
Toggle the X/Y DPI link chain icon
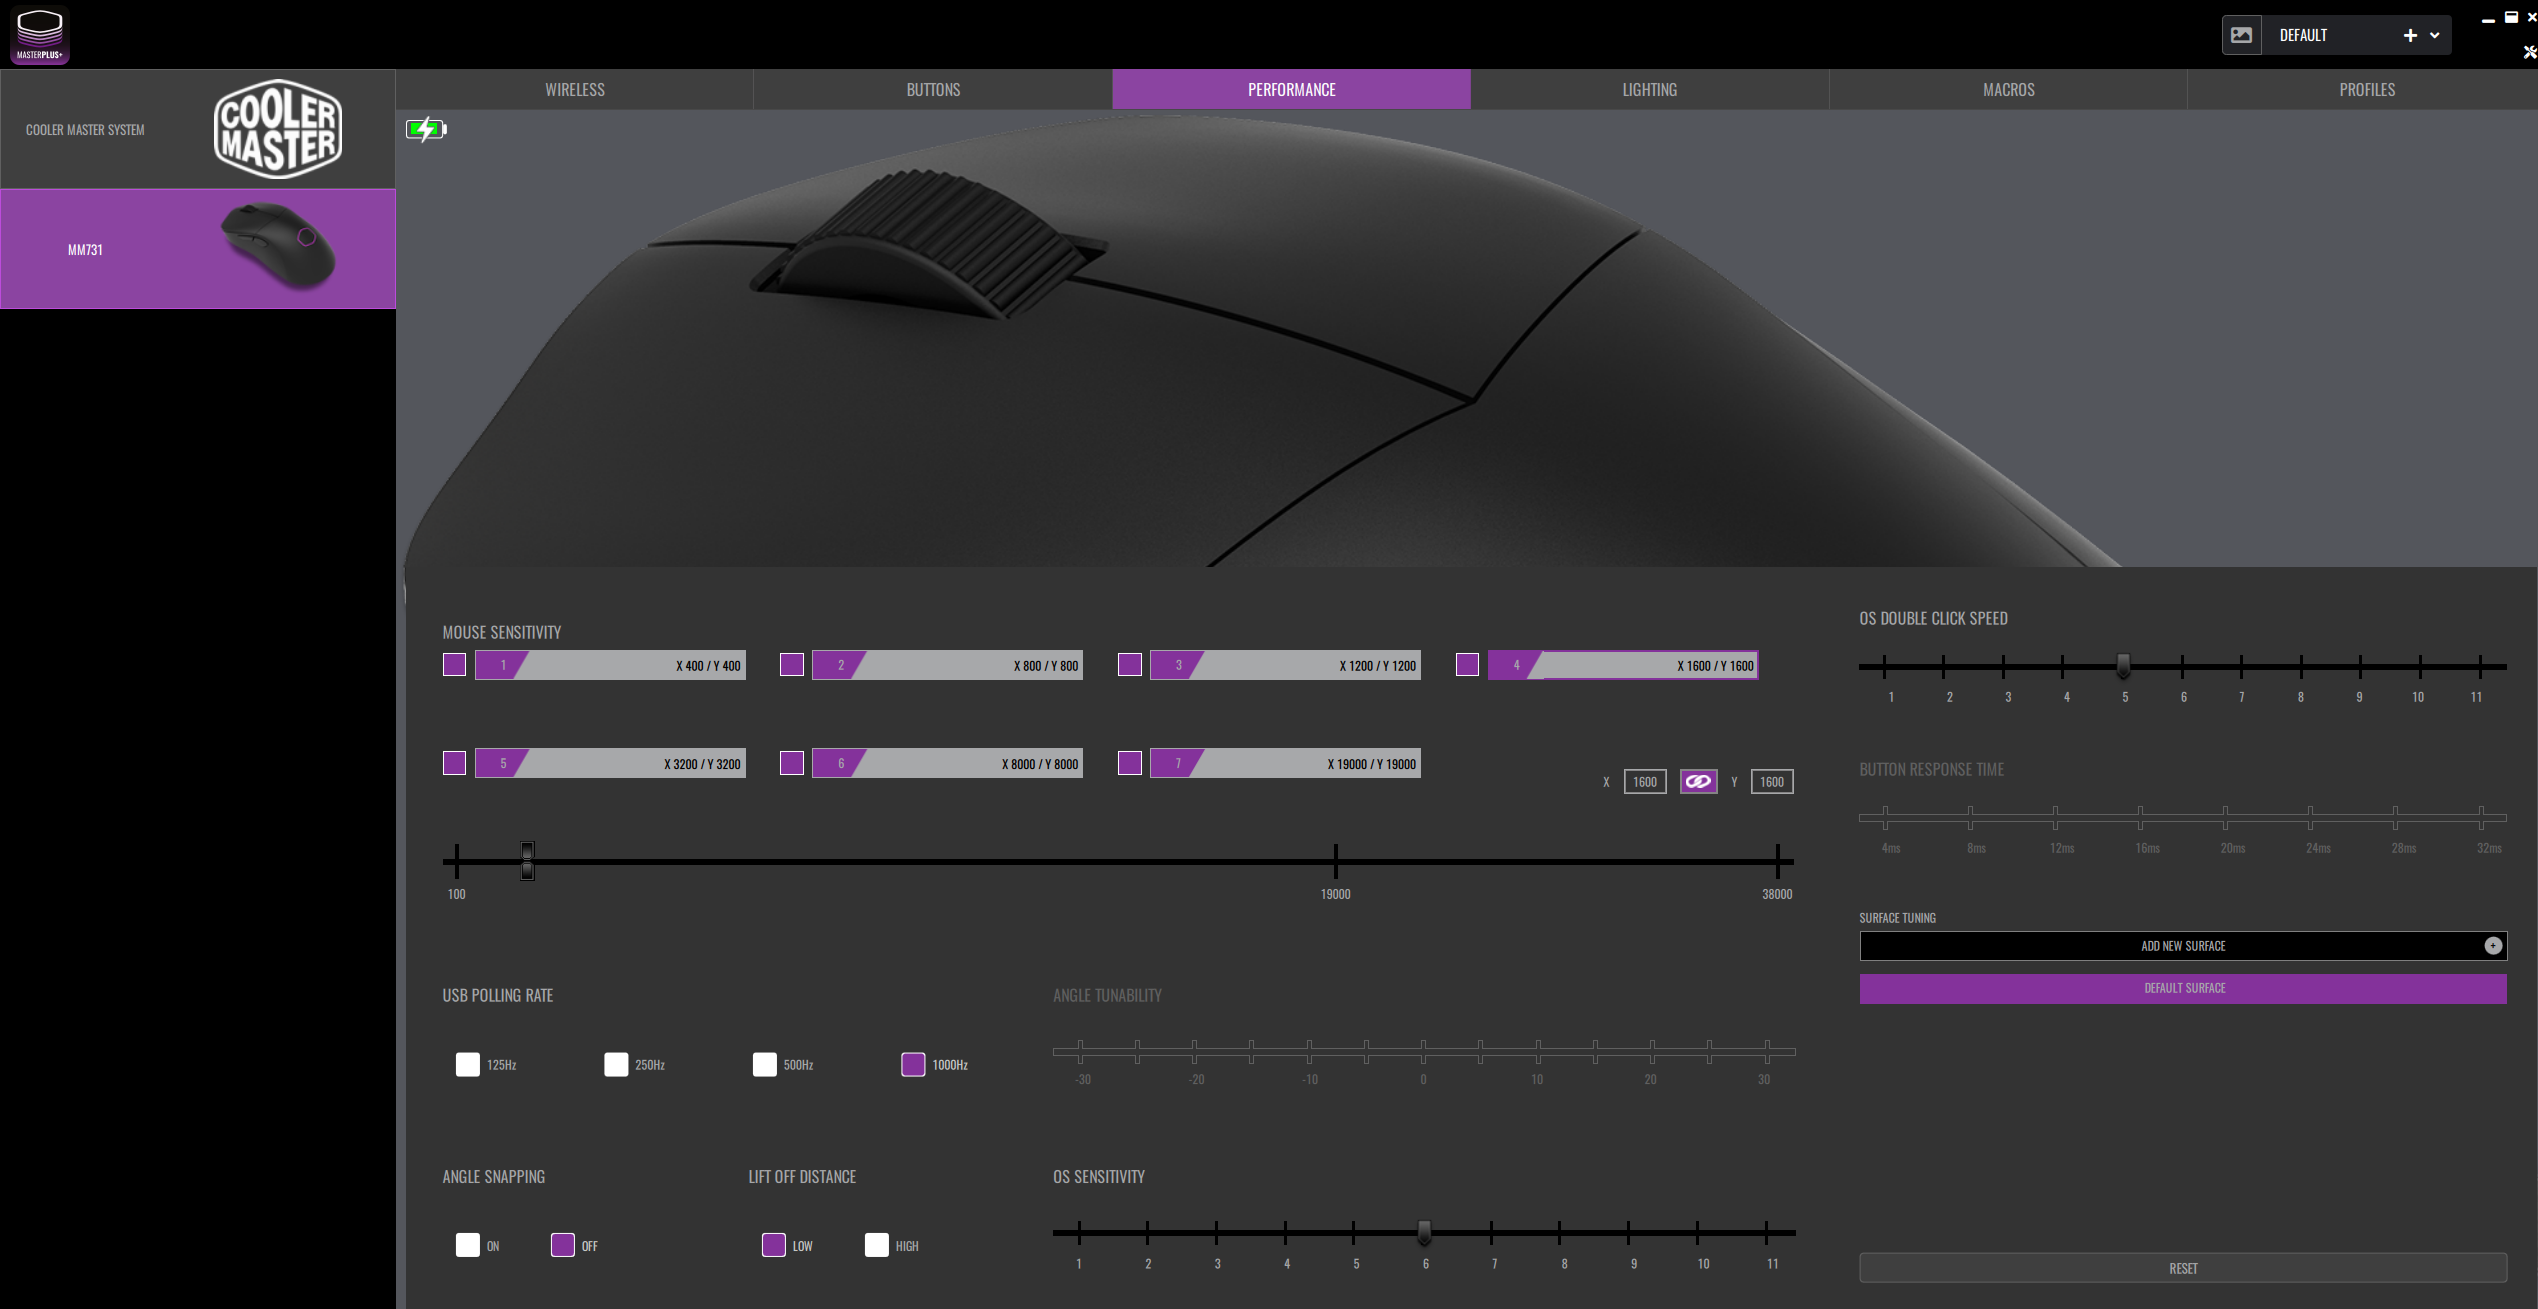(1698, 782)
